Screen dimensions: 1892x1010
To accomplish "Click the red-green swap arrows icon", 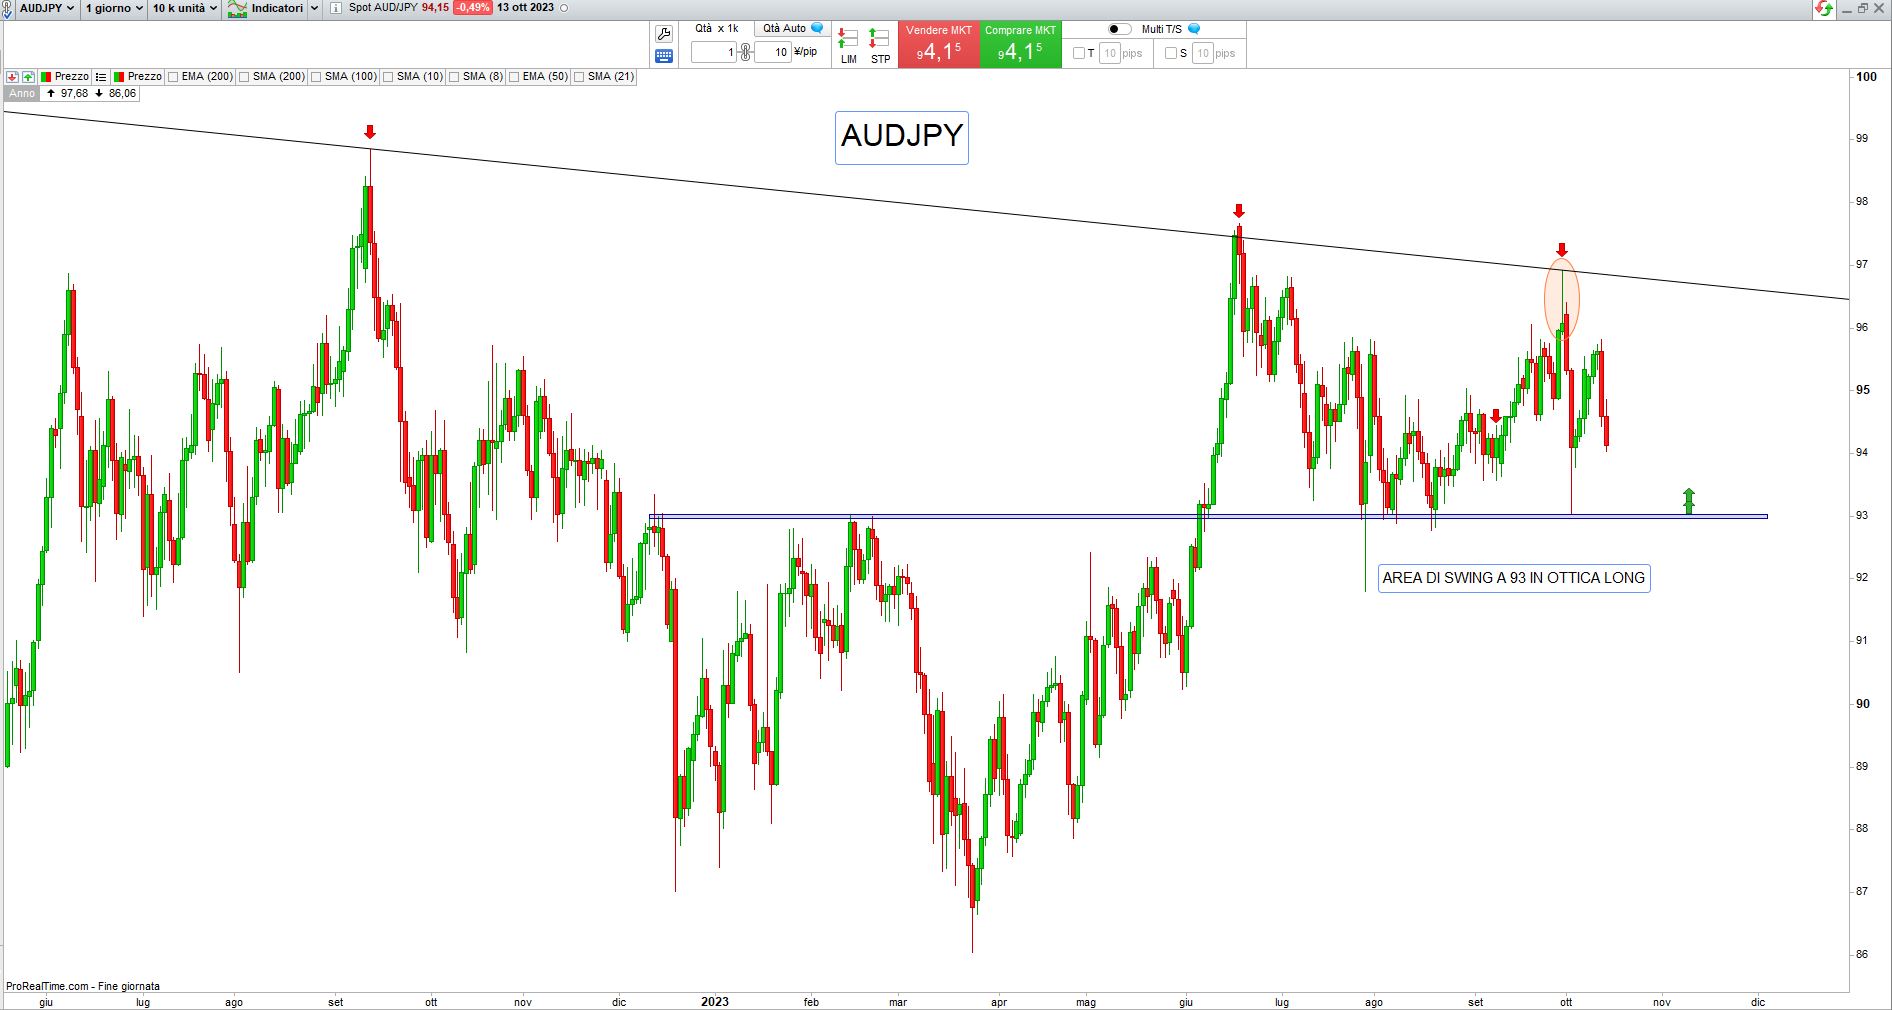I will point(1824,8).
